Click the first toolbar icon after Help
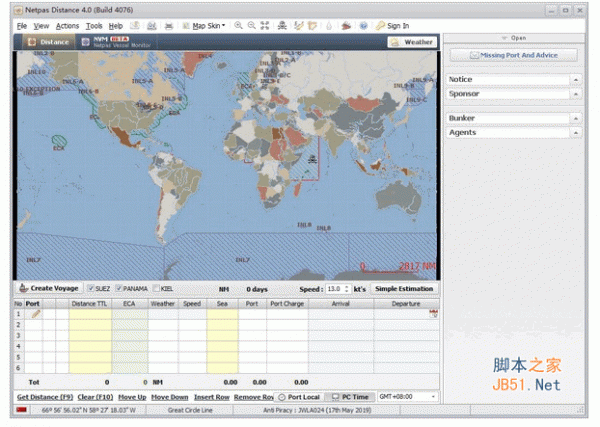 [135, 26]
